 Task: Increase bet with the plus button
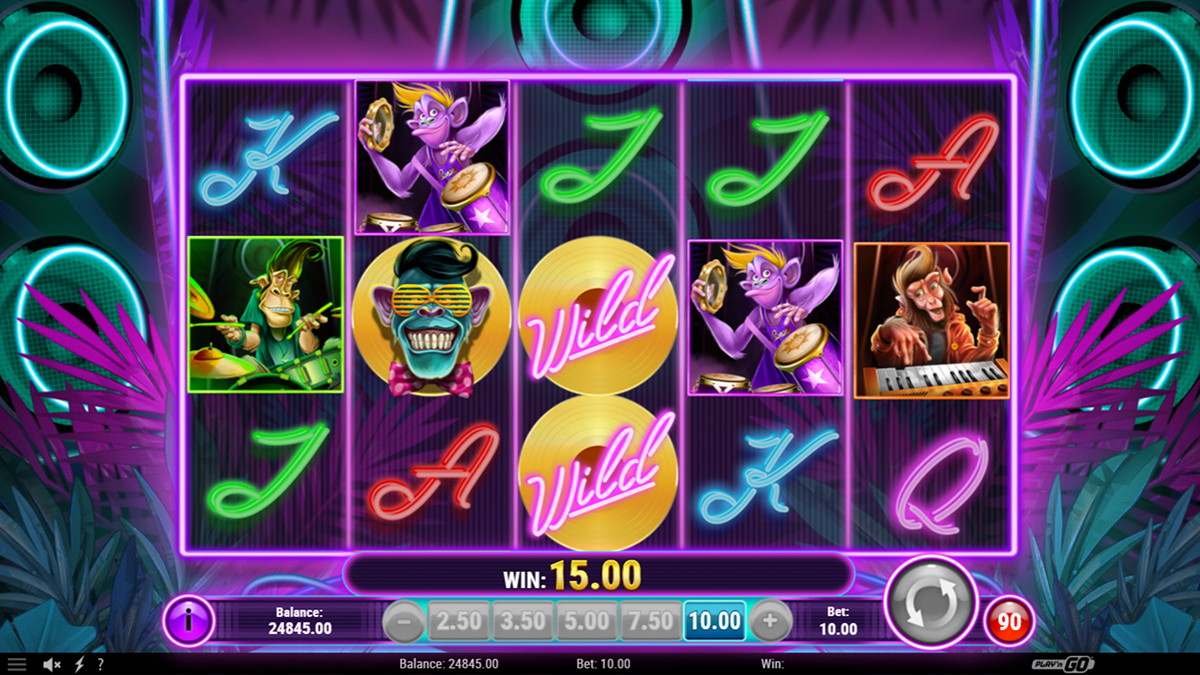click(x=770, y=621)
